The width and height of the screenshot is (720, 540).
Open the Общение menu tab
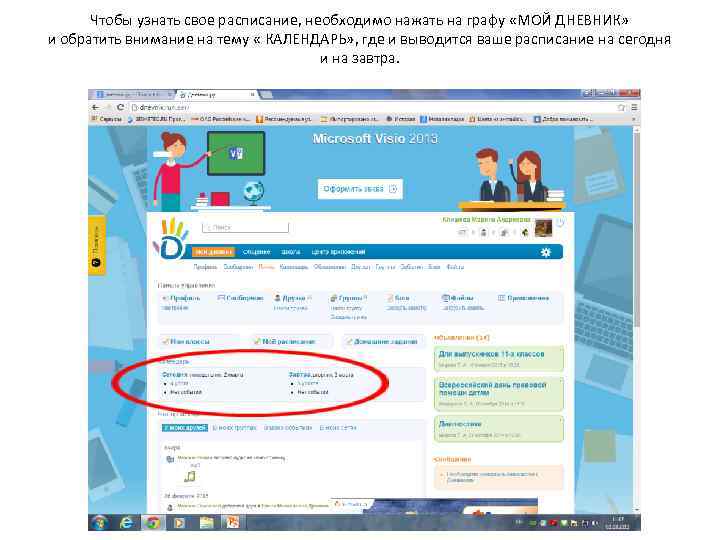(256, 252)
